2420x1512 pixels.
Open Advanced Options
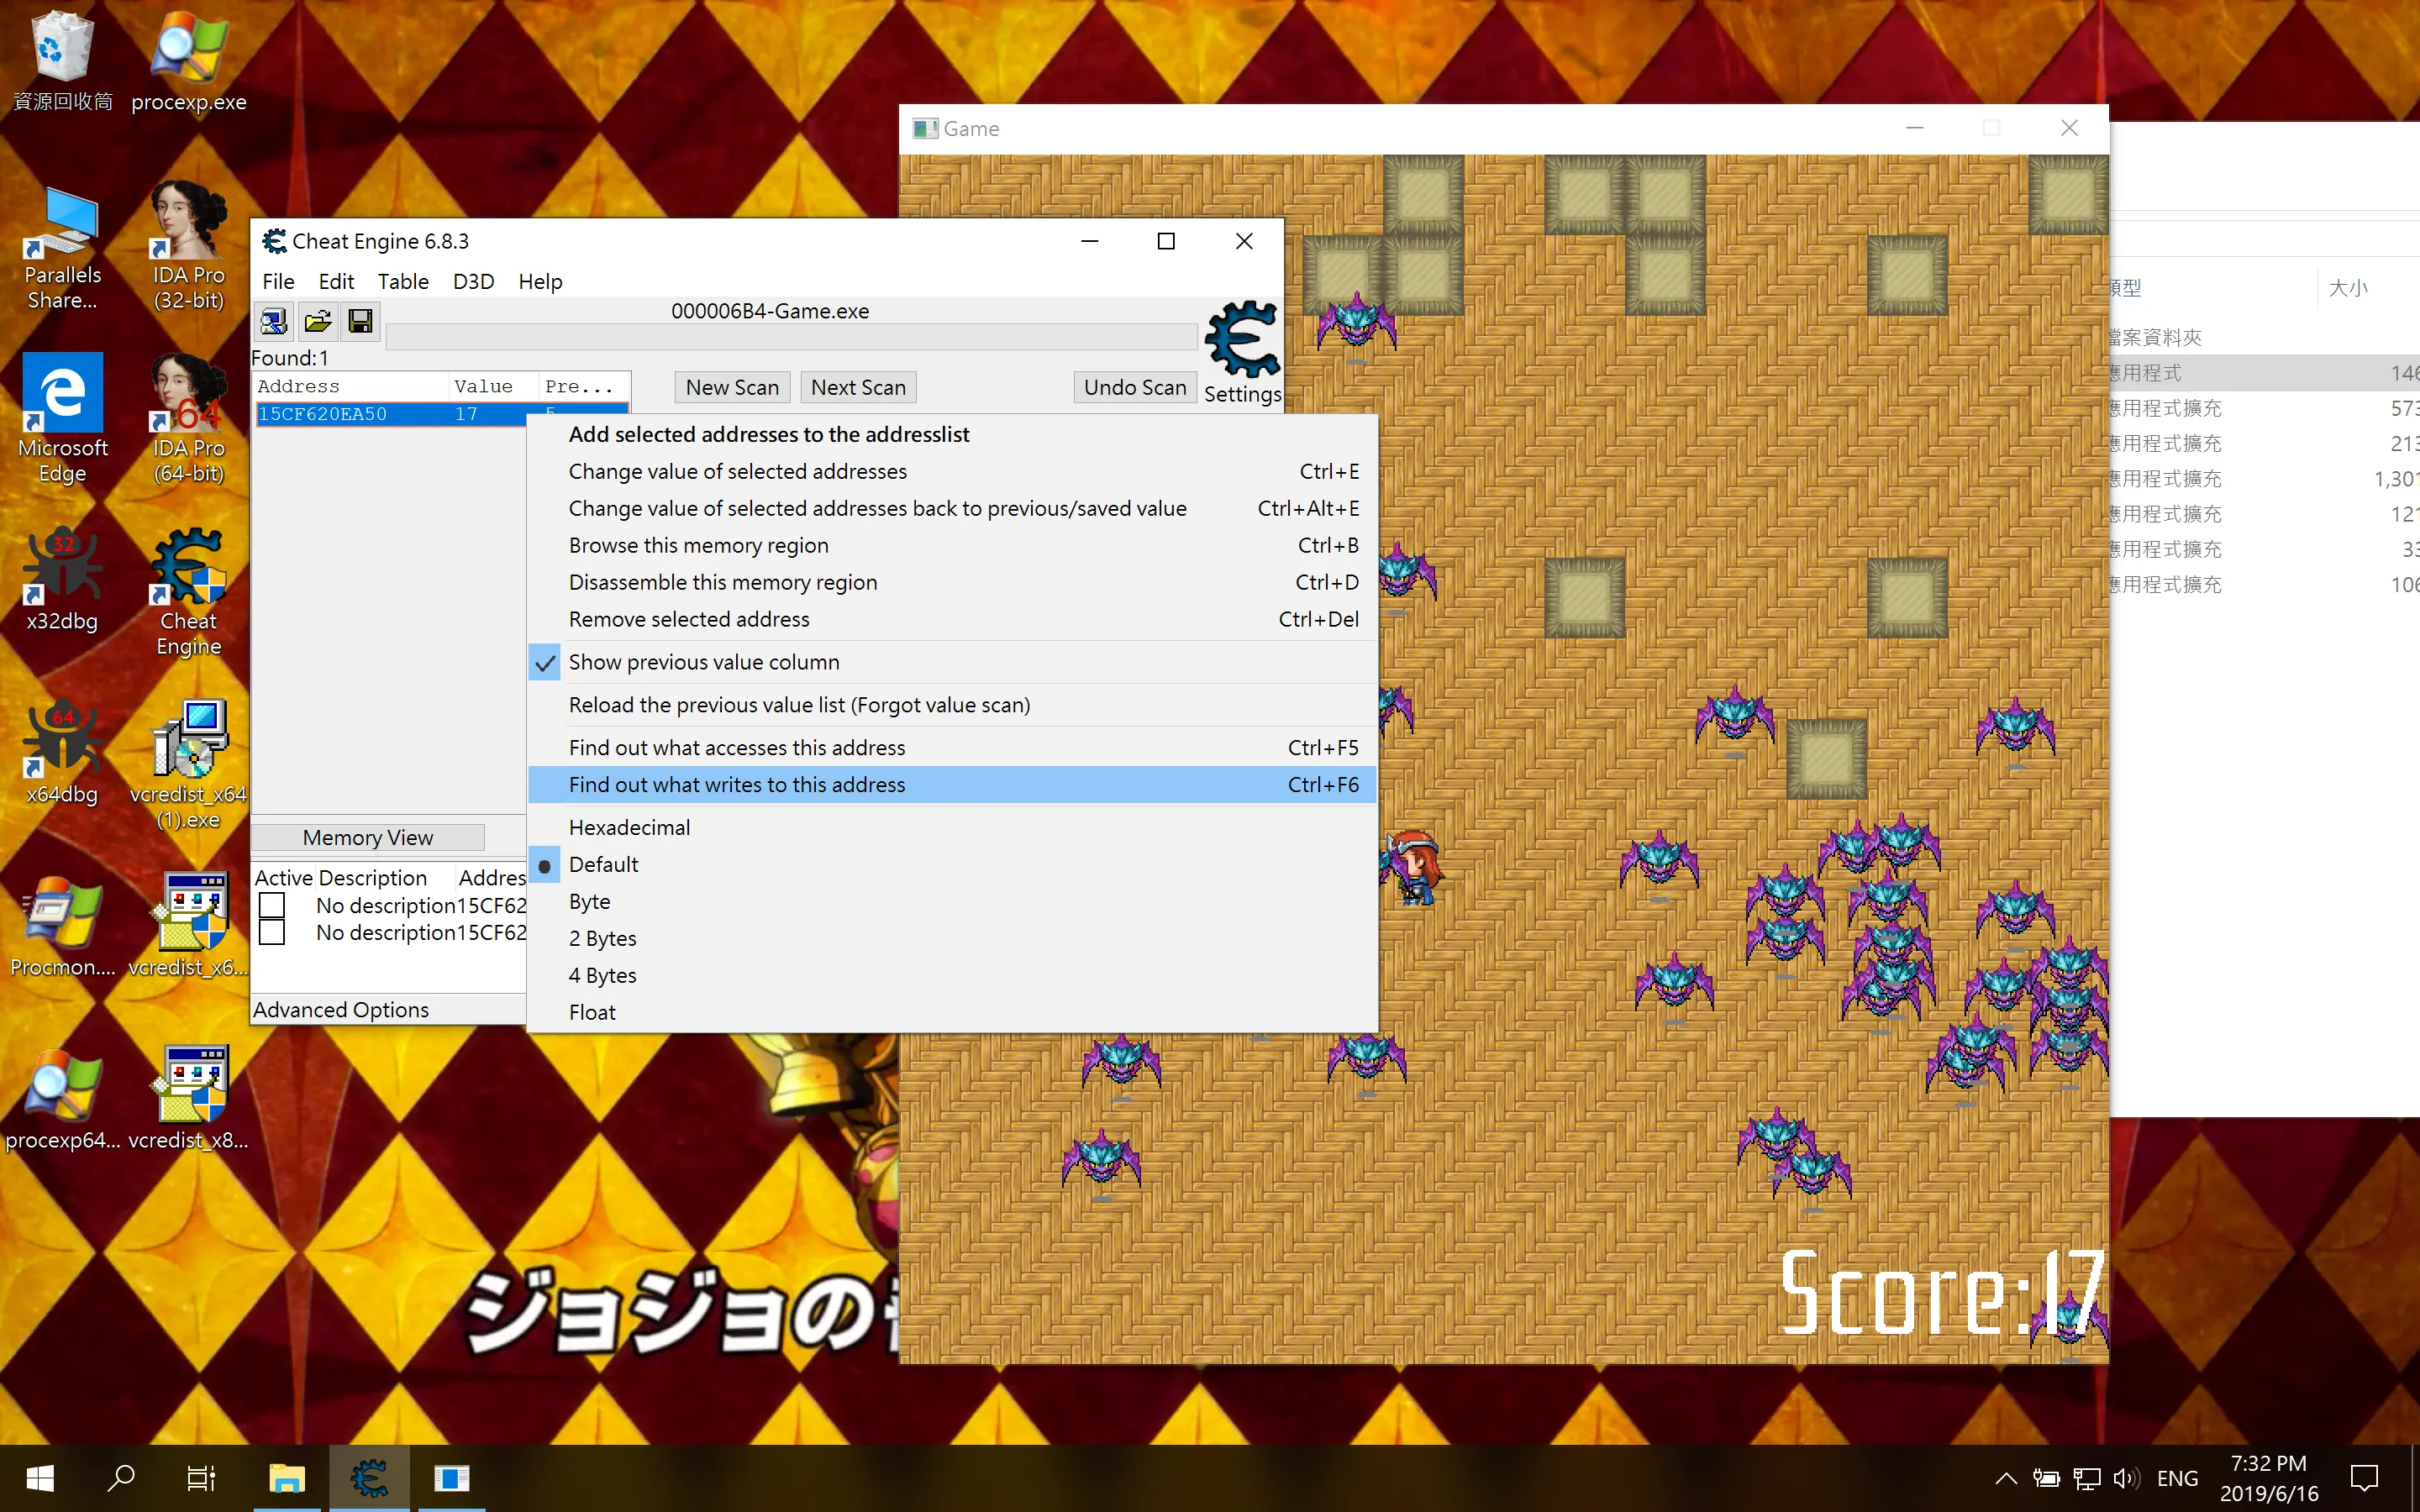point(341,1010)
